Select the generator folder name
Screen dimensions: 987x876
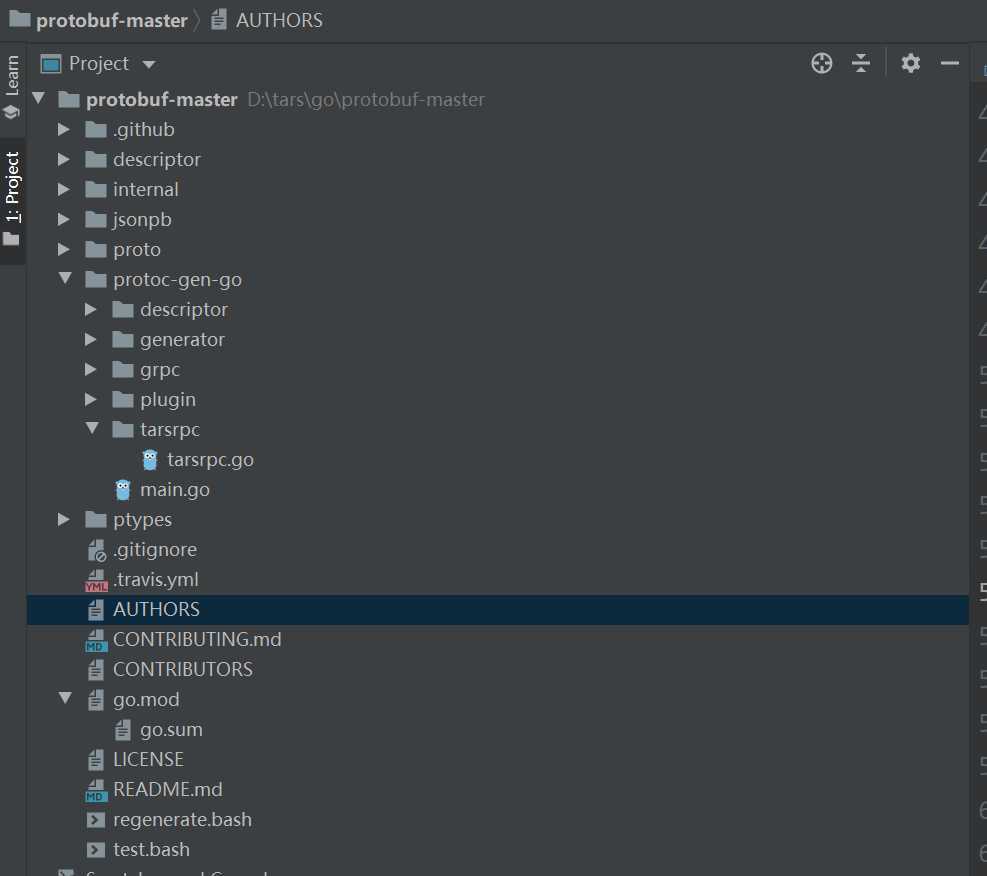click(182, 340)
